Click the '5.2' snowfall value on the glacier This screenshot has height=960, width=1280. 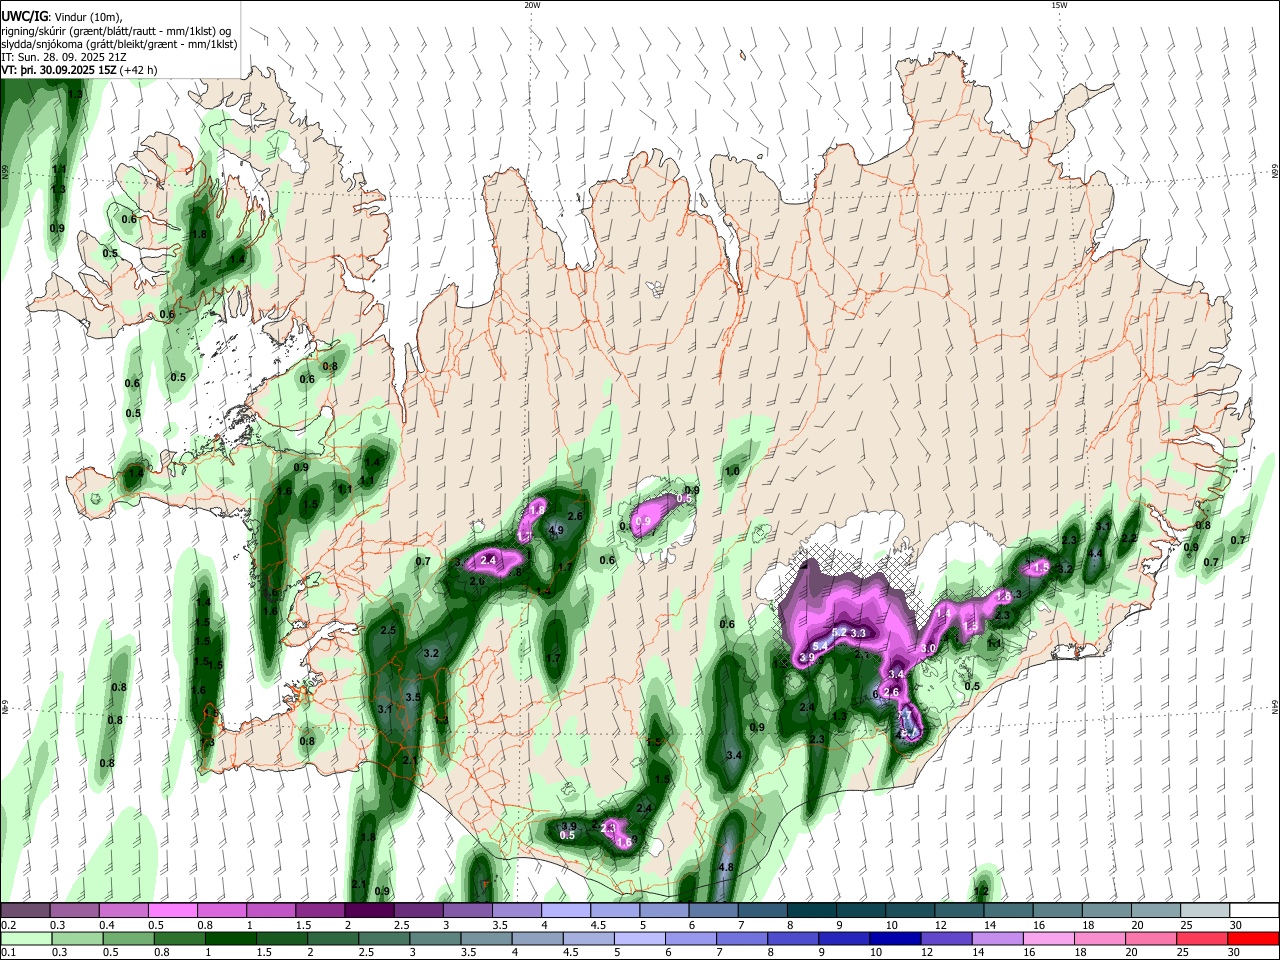pyautogui.click(x=839, y=633)
